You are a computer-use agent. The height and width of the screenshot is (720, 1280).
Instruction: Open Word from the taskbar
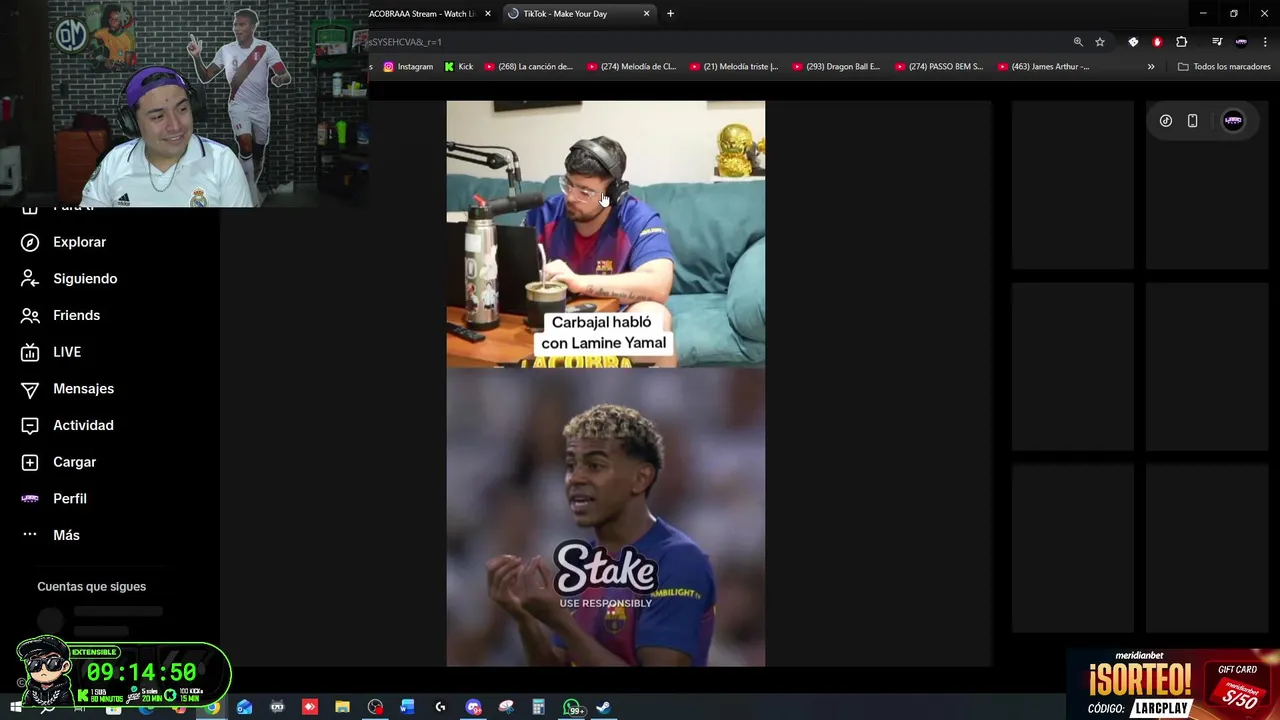coord(407,707)
